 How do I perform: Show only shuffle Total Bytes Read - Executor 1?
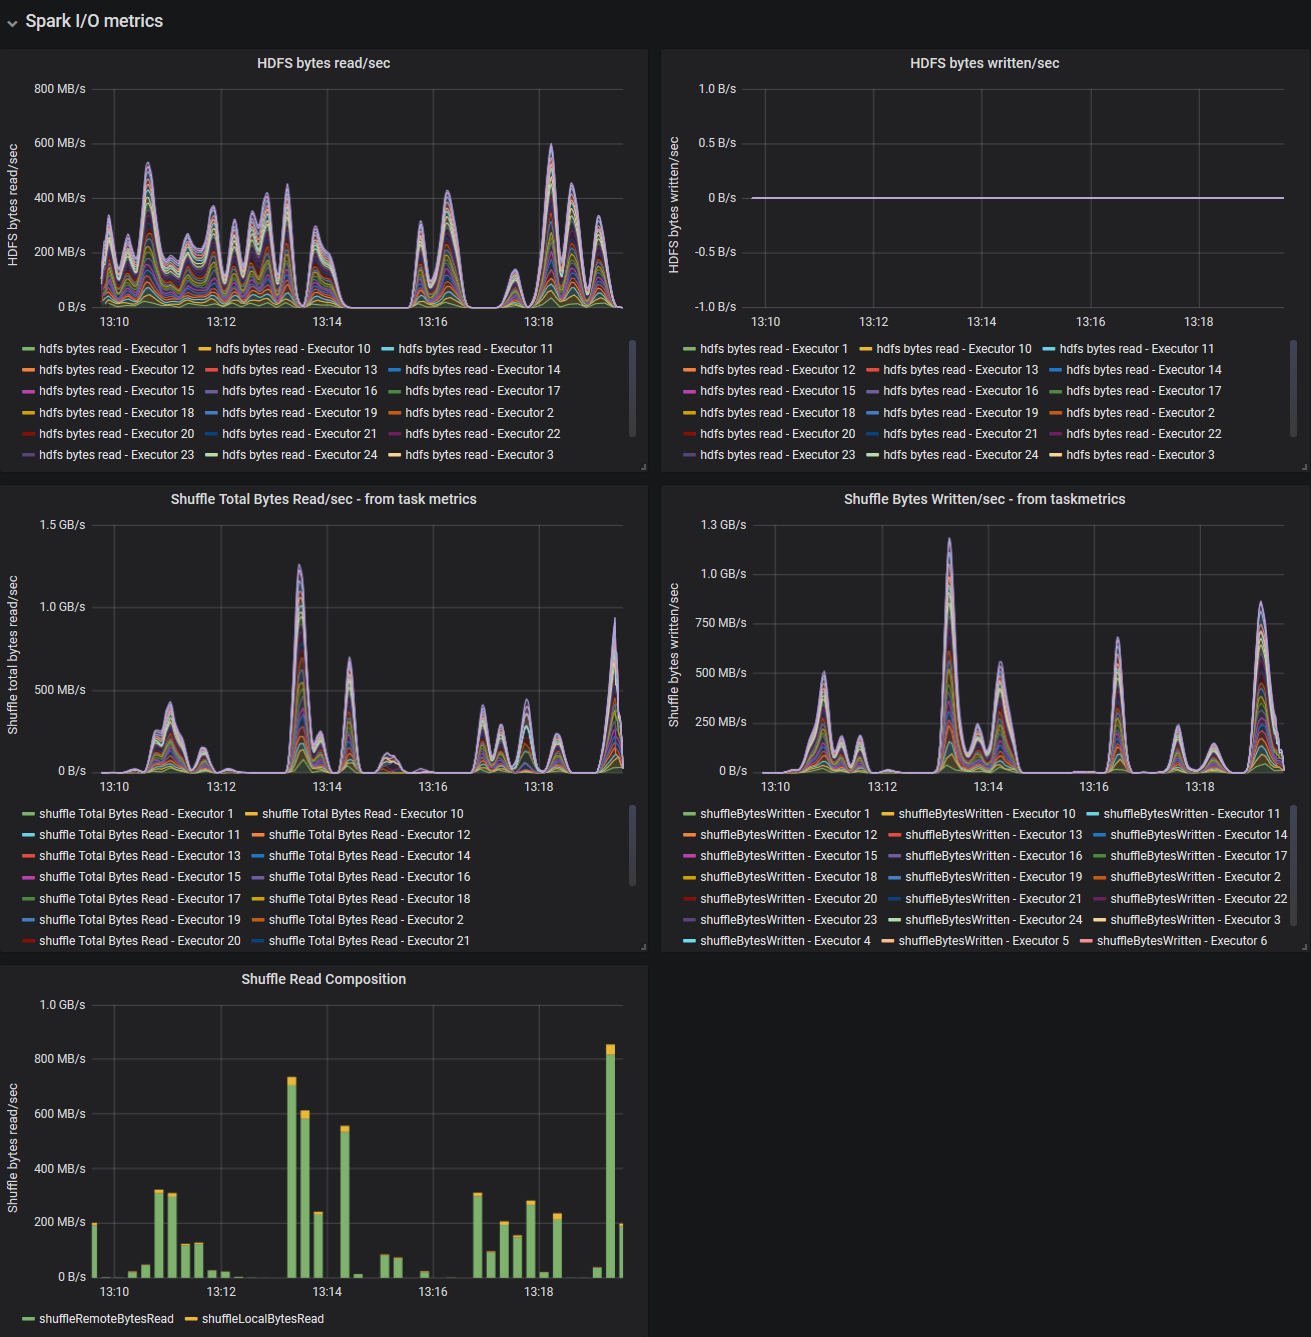tap(136, 814)
